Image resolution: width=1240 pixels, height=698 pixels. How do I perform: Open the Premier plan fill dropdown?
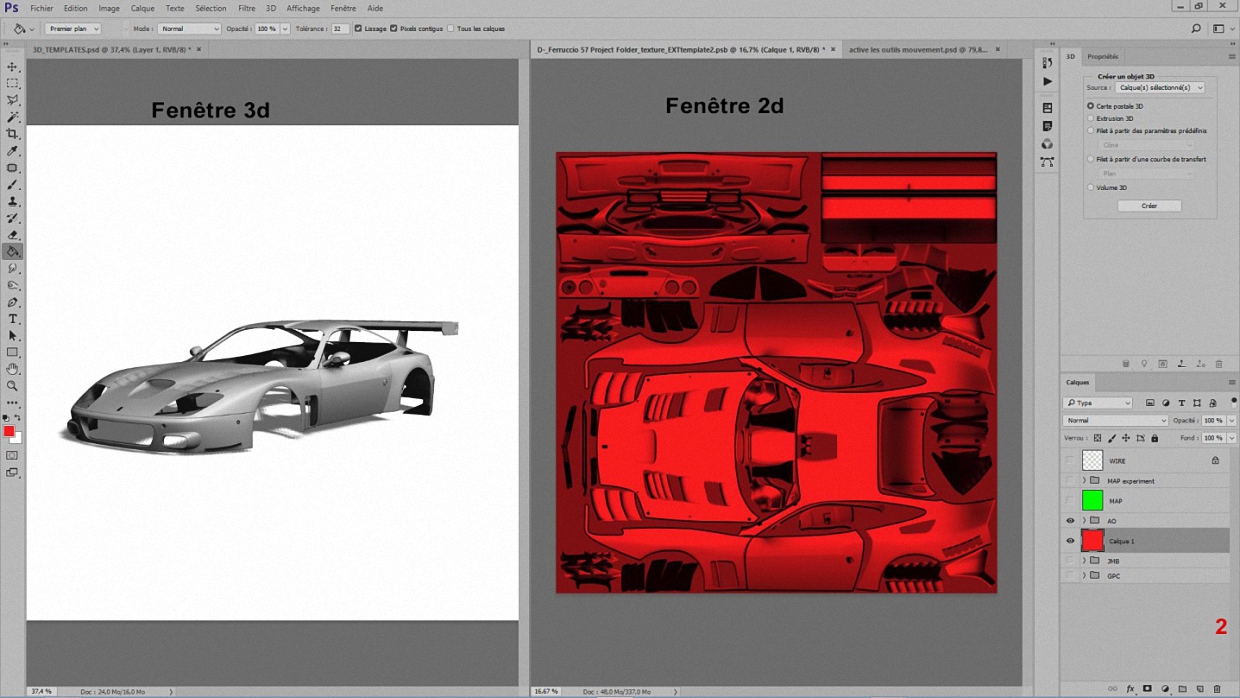73,29
